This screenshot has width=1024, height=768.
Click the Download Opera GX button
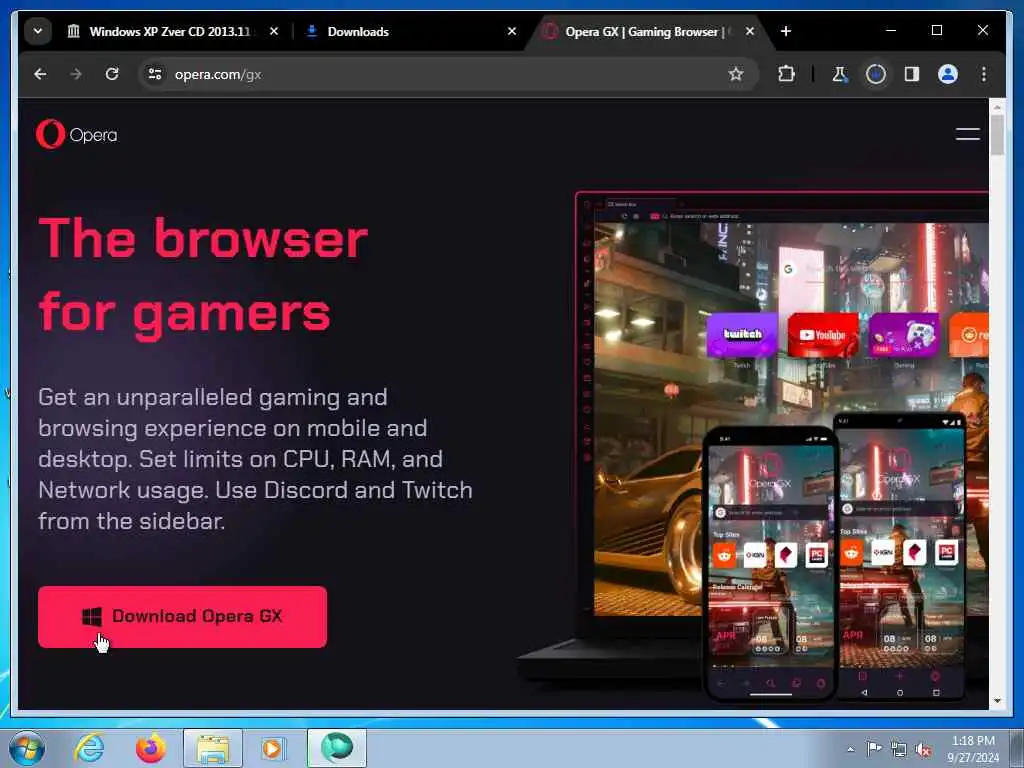[182, 616]
